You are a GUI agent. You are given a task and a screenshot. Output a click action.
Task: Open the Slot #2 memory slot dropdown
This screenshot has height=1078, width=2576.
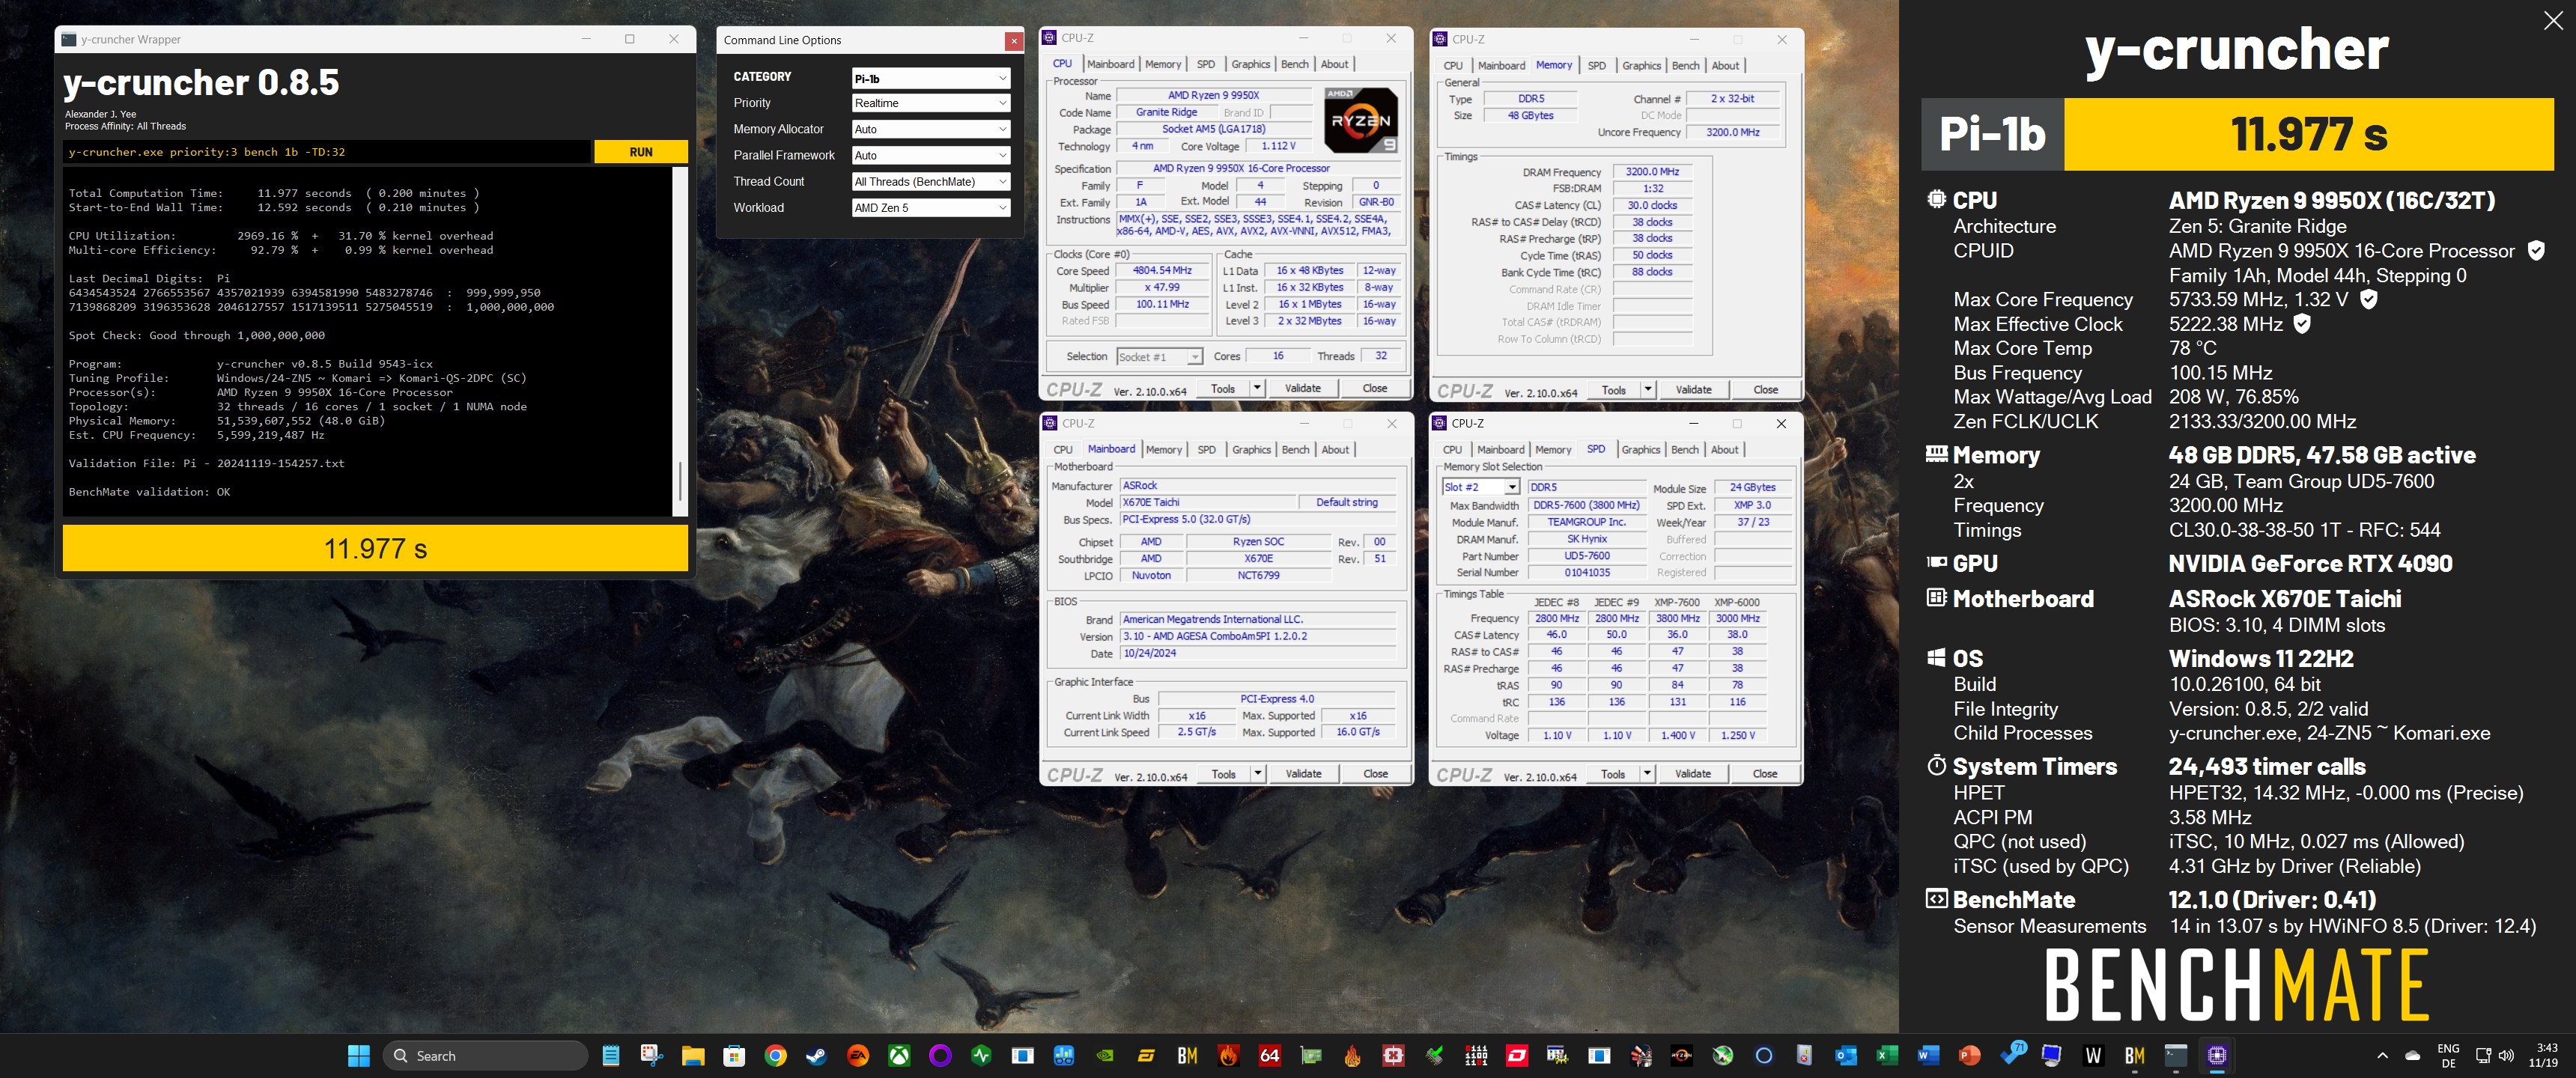tap(1481, 487)
